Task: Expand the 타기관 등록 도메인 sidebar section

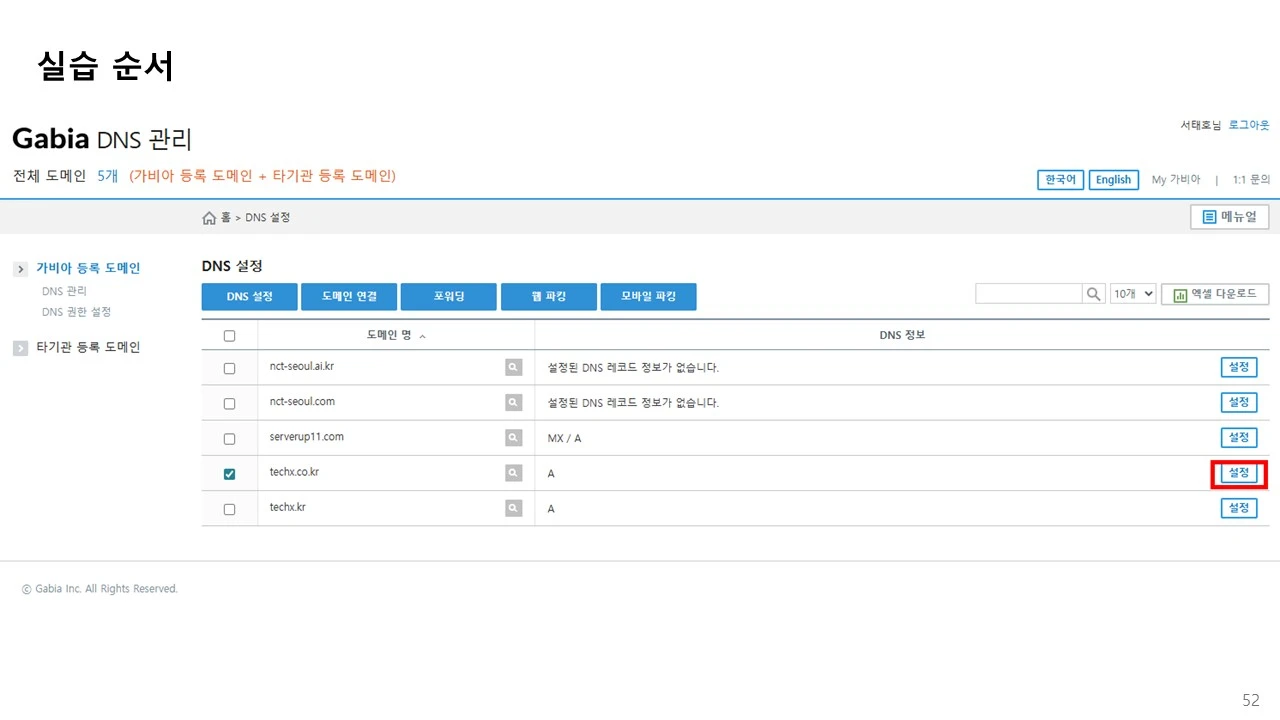Action: (x=21, y=348)
